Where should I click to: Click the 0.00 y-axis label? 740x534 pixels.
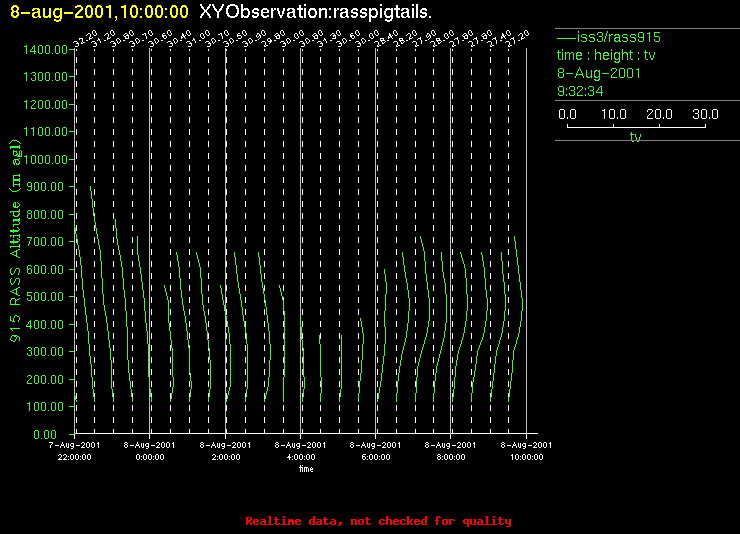45,434
